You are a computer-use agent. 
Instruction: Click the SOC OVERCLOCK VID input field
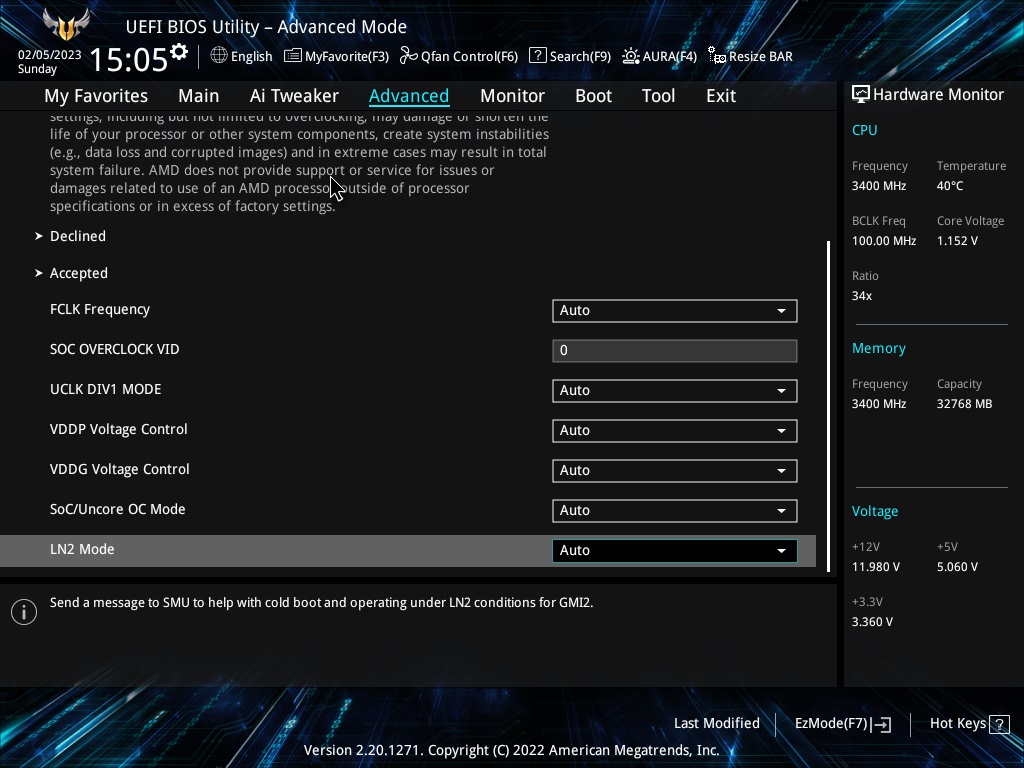(x=675, y=351)
